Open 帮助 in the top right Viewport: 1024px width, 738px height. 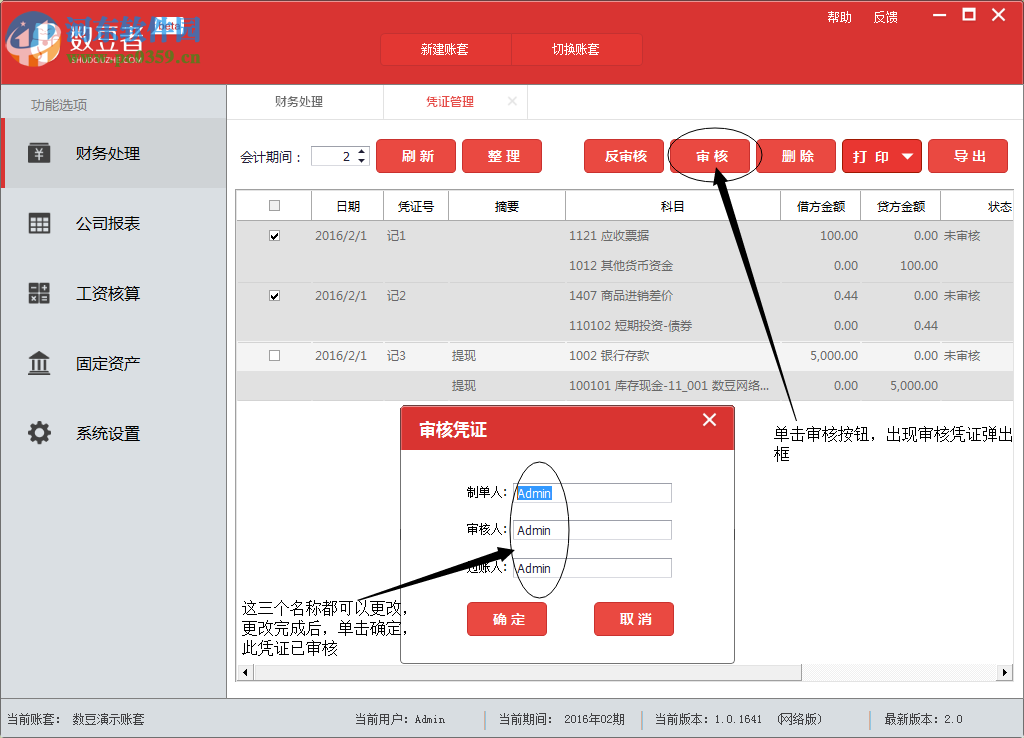point(840,16)
